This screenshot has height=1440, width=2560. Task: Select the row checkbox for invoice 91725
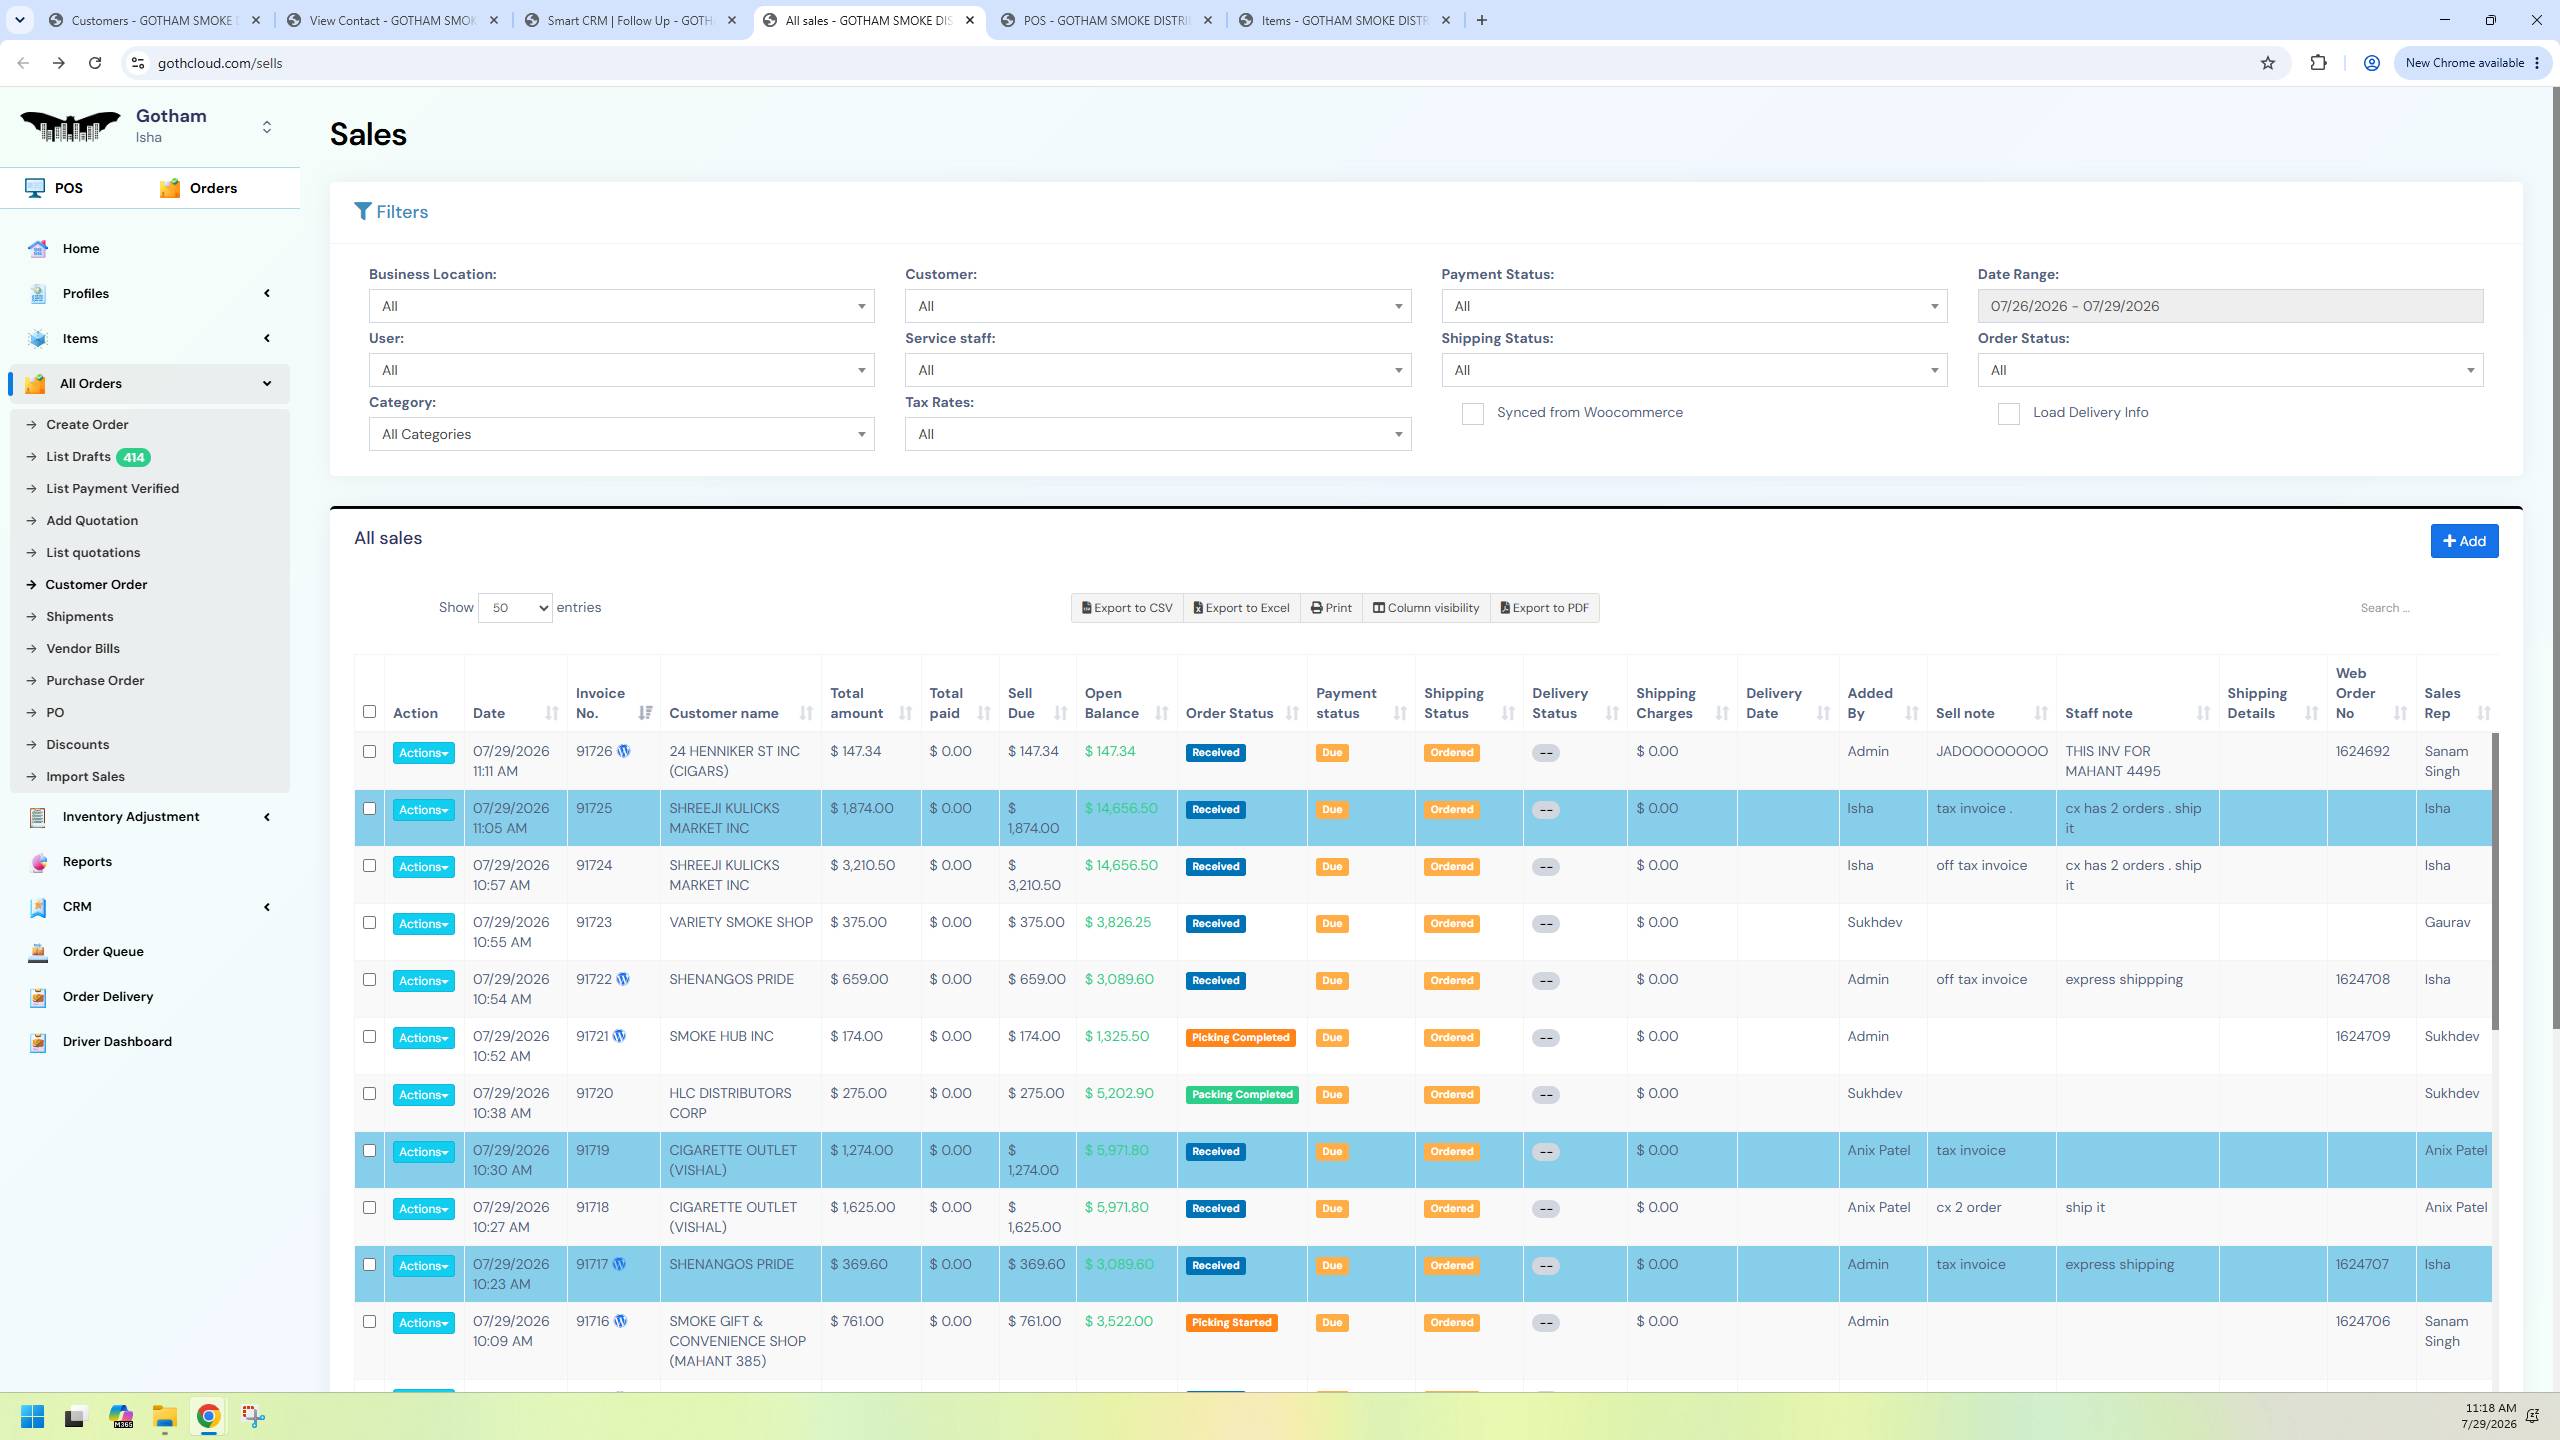click(369, 809)
